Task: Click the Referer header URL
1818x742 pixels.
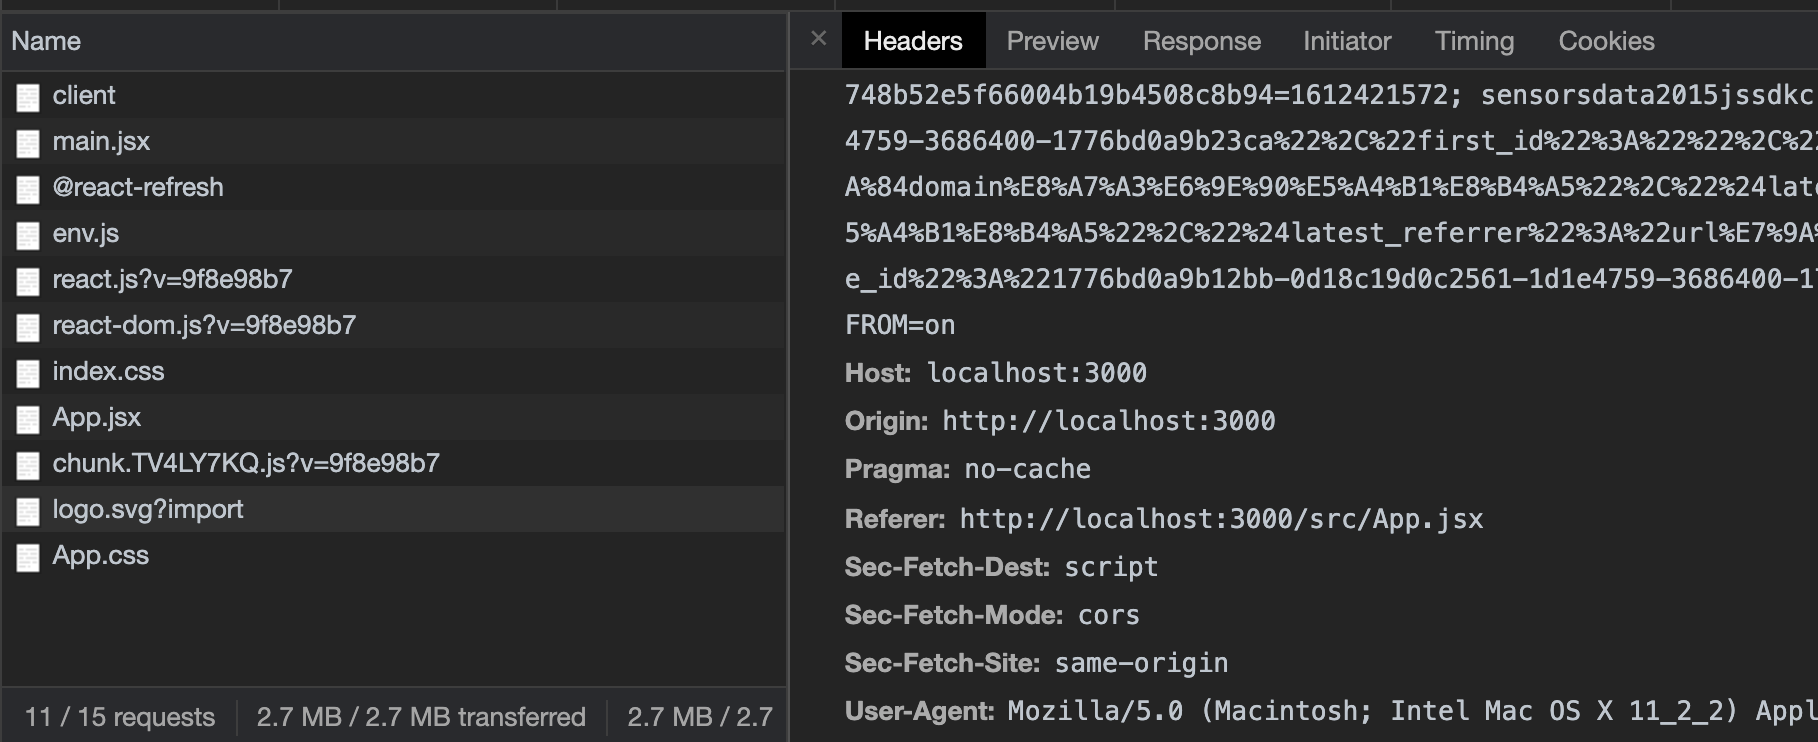Action: 1221,519
